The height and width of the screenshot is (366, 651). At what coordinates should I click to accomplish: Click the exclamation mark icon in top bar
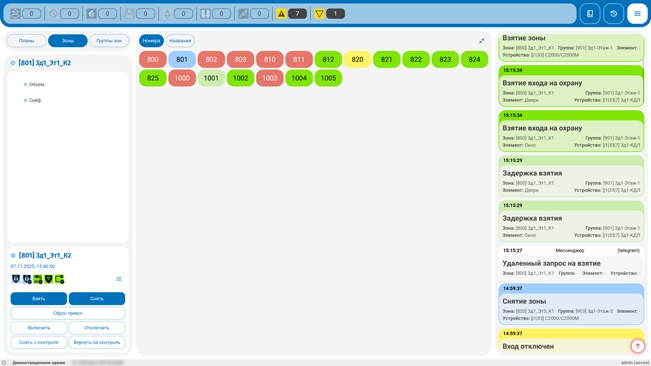point(206,14)
